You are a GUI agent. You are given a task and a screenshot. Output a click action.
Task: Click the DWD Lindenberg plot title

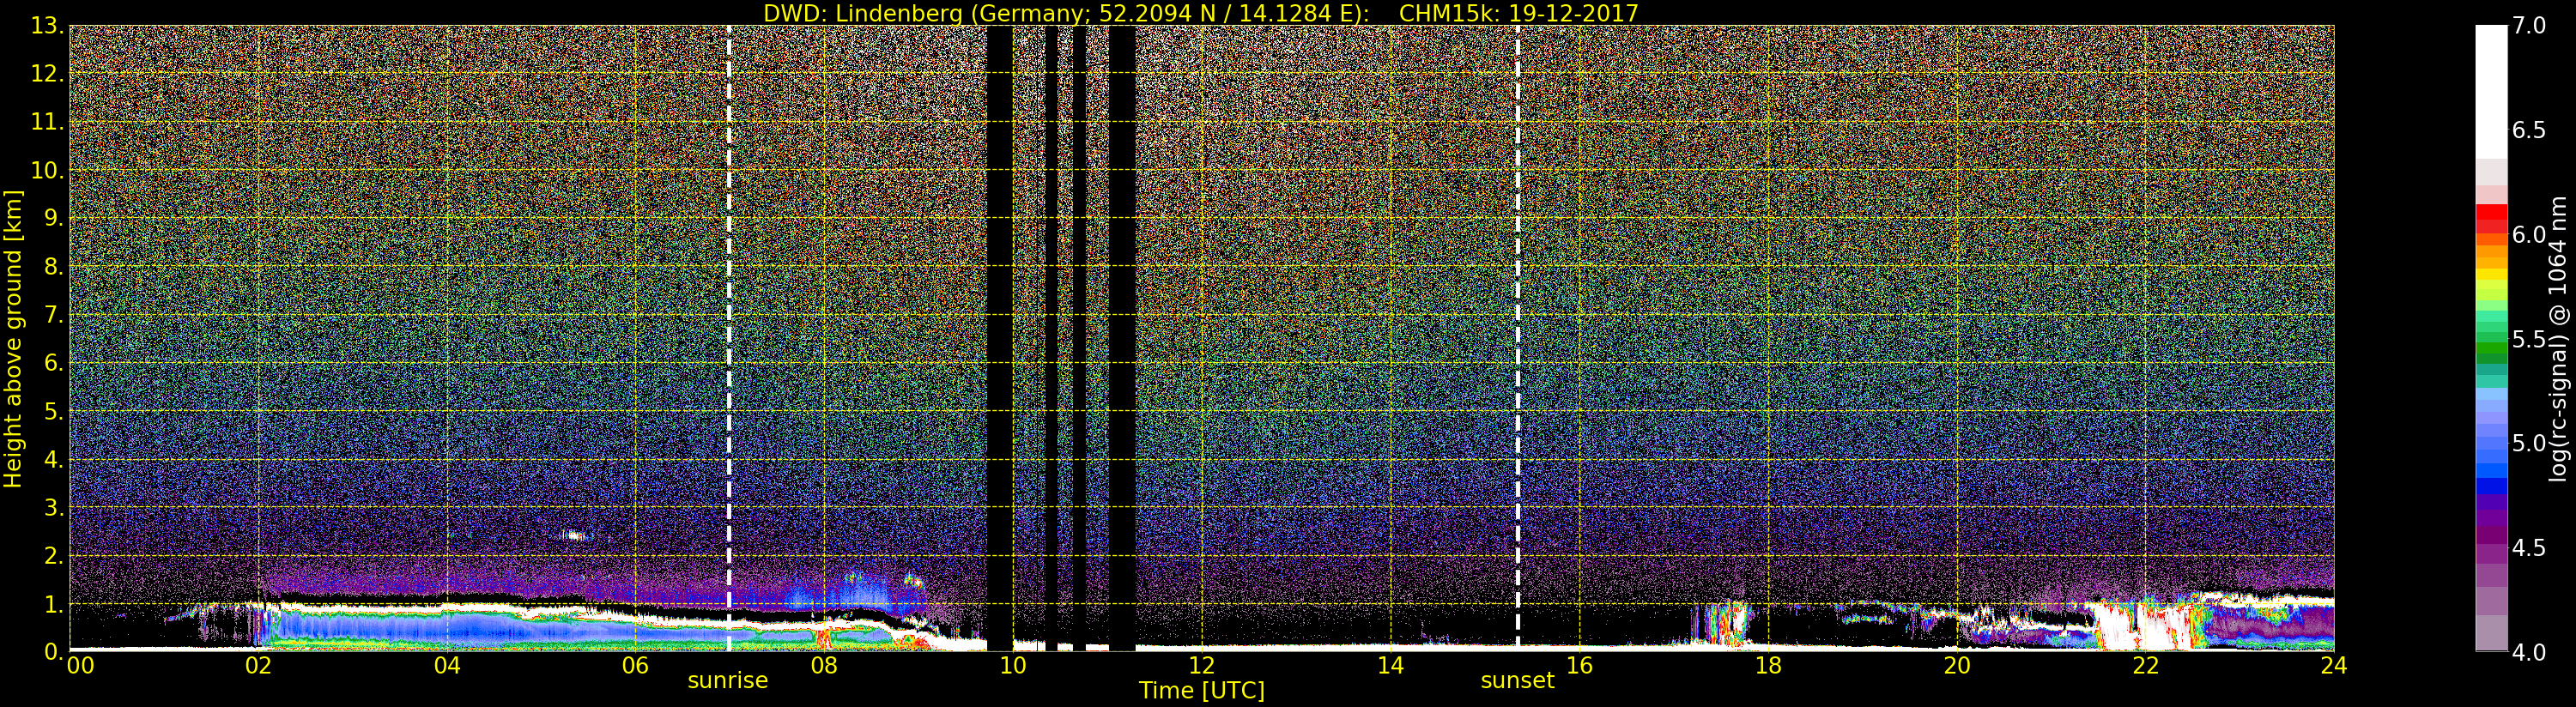click(x=1200, y=13)
